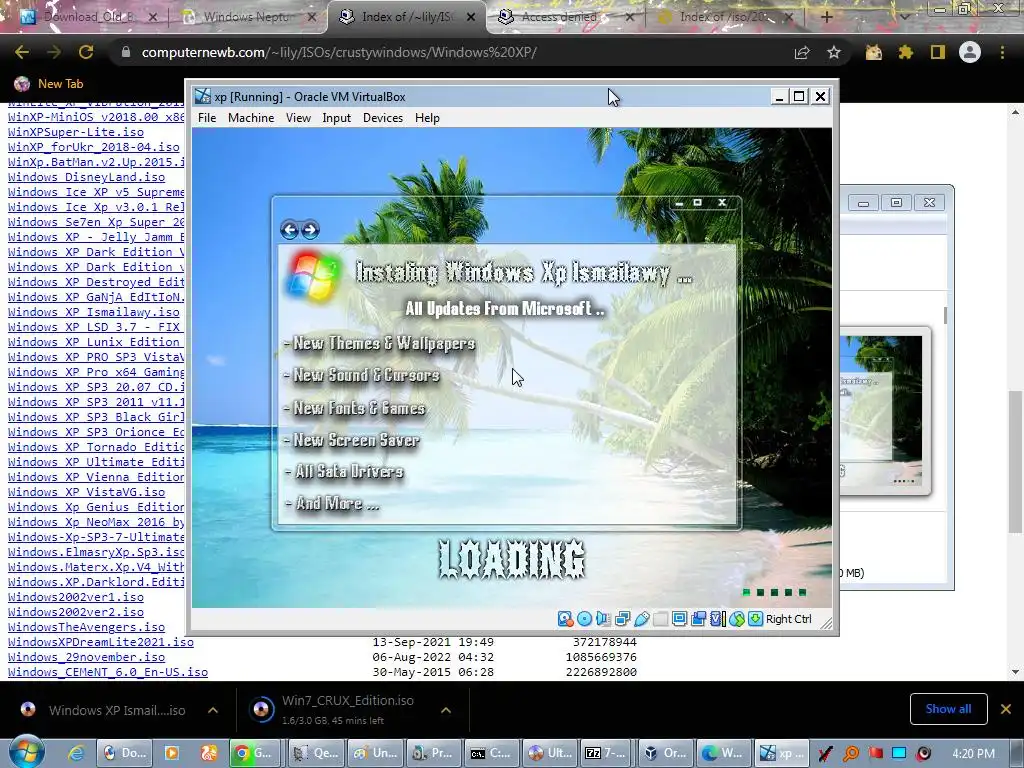Click the VirtualBox mouse integration indicator
Screen dimensions: 1024x768
click(x=737, y=618)
